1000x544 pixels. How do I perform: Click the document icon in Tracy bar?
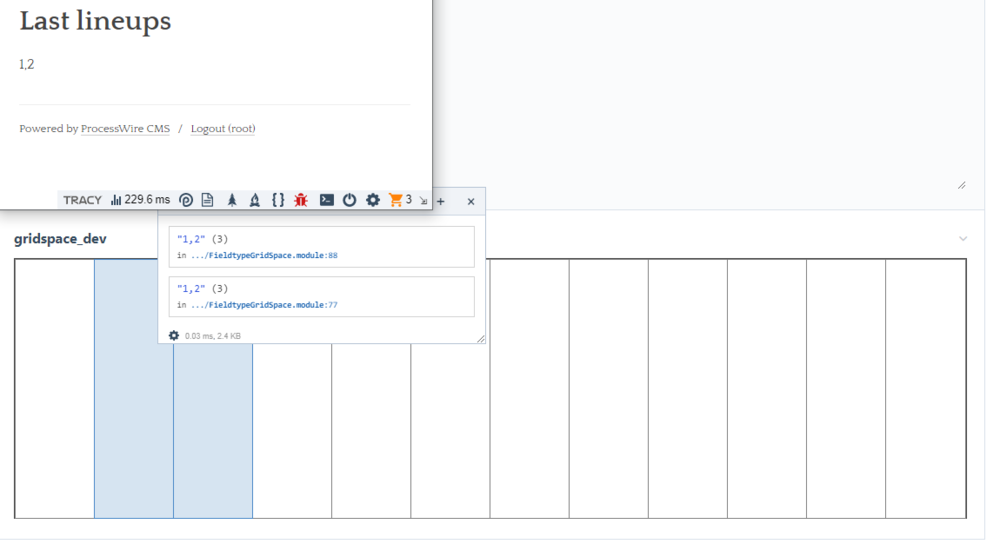coord(208,200)
